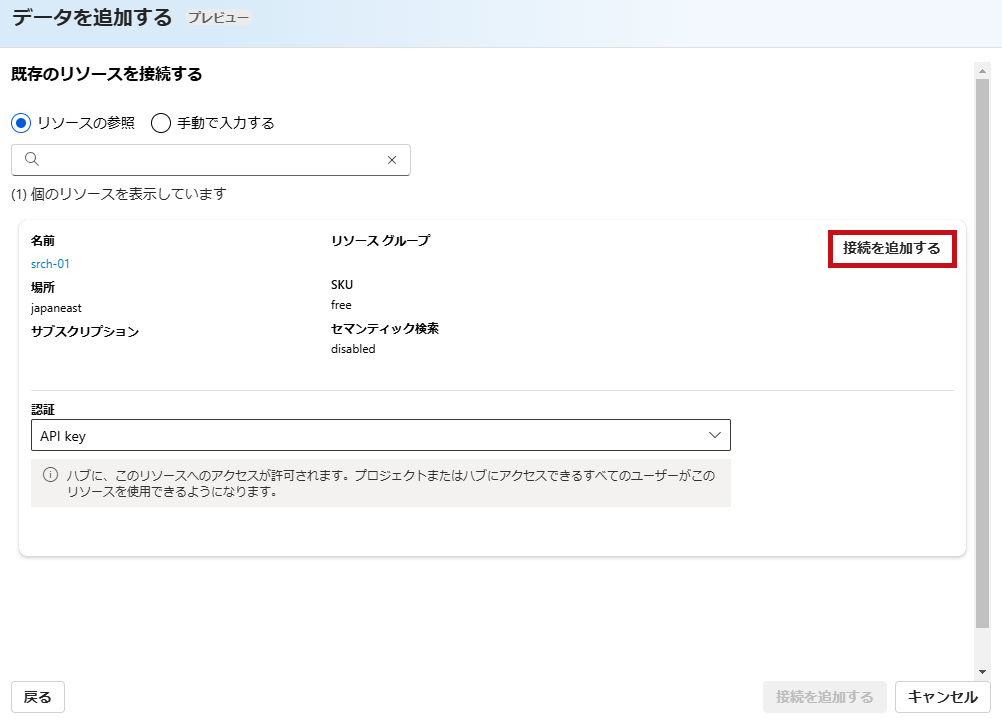Select the リソースの参照 radio button
1002x719 pixels.
click(x=21, y=123)
